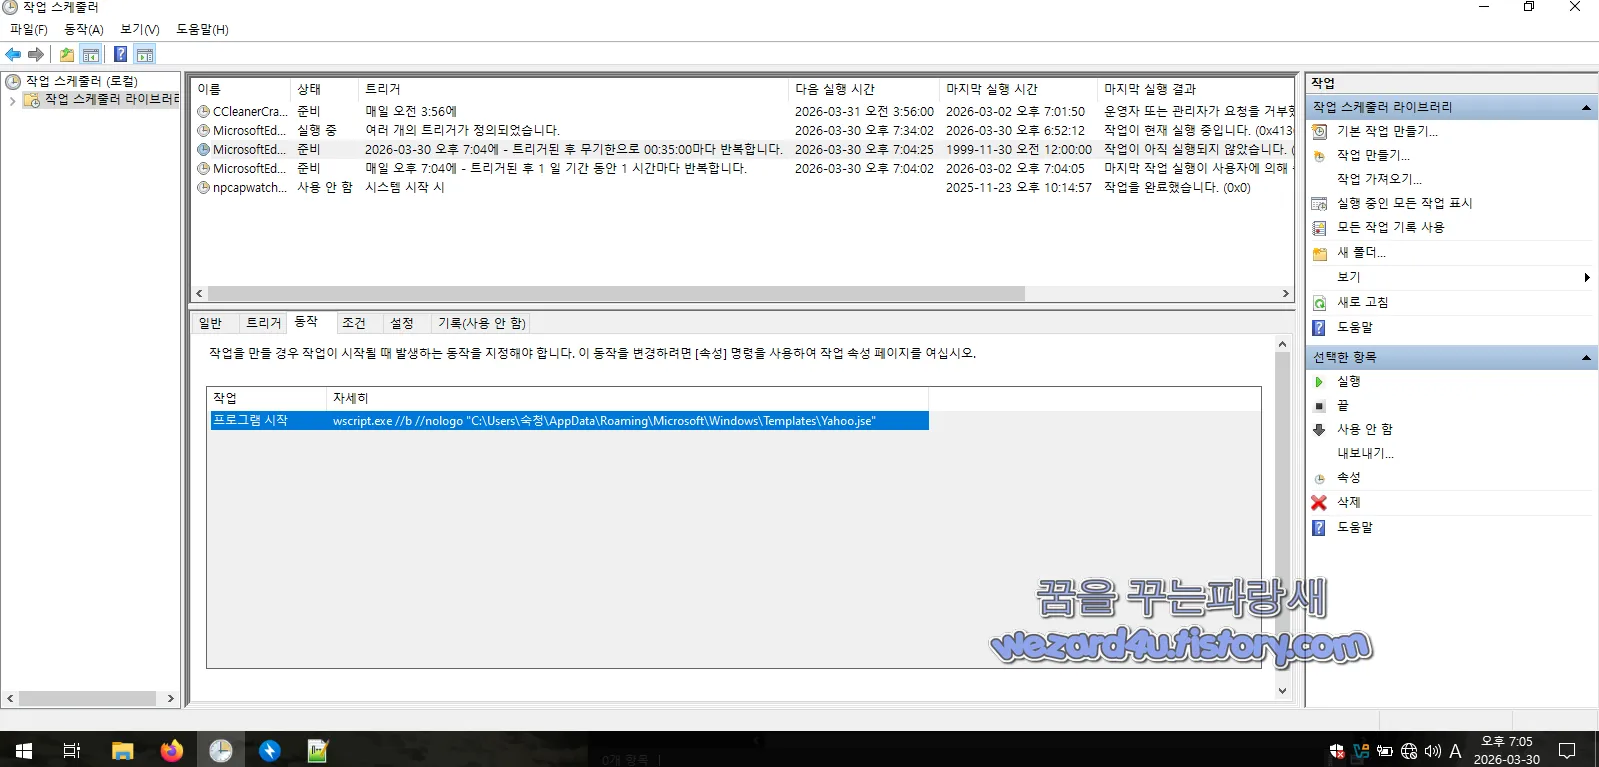Click 사용 안 함 to disable task
Screen dimensions: 1599x767
pos(1364,429)
